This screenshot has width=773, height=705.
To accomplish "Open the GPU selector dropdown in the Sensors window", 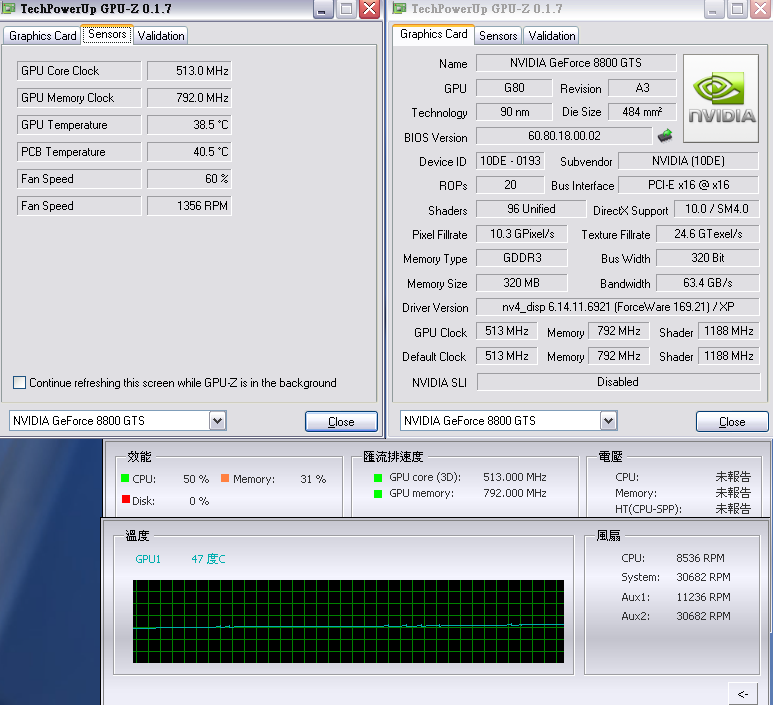I will (x=218, y=421).
